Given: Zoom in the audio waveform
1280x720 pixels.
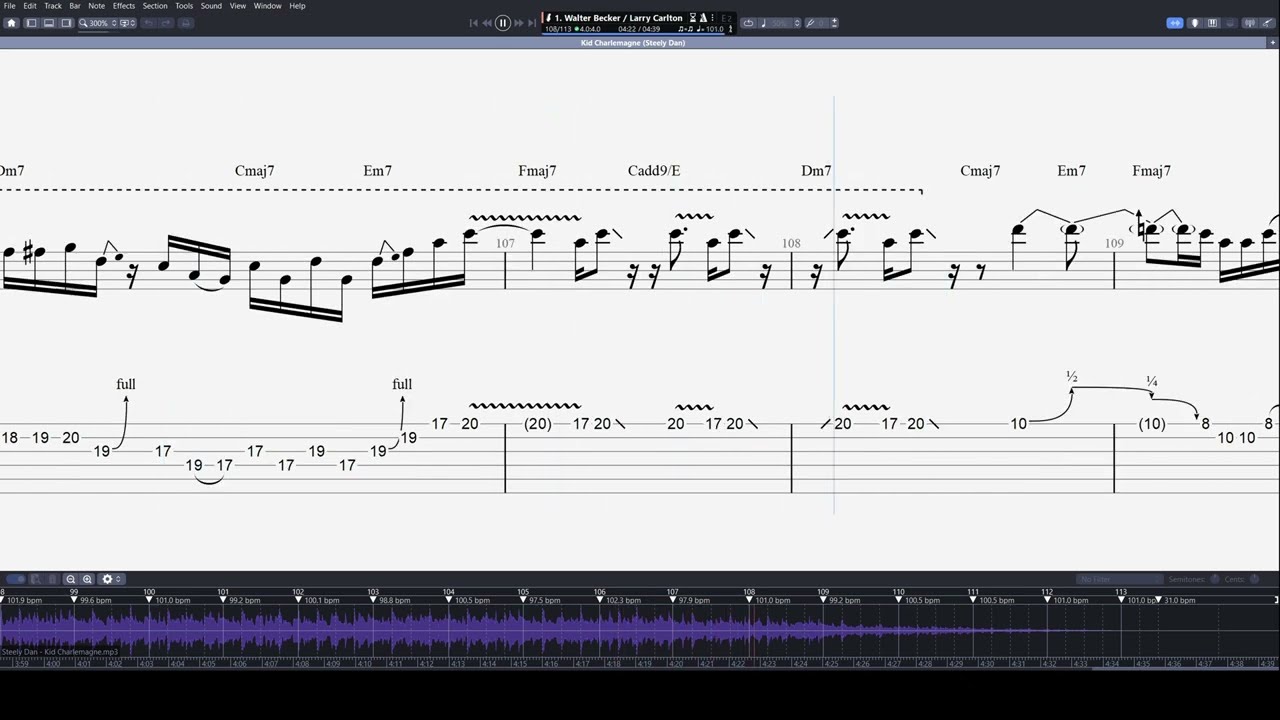Looking at the screenshot, I should click(87, 579).
